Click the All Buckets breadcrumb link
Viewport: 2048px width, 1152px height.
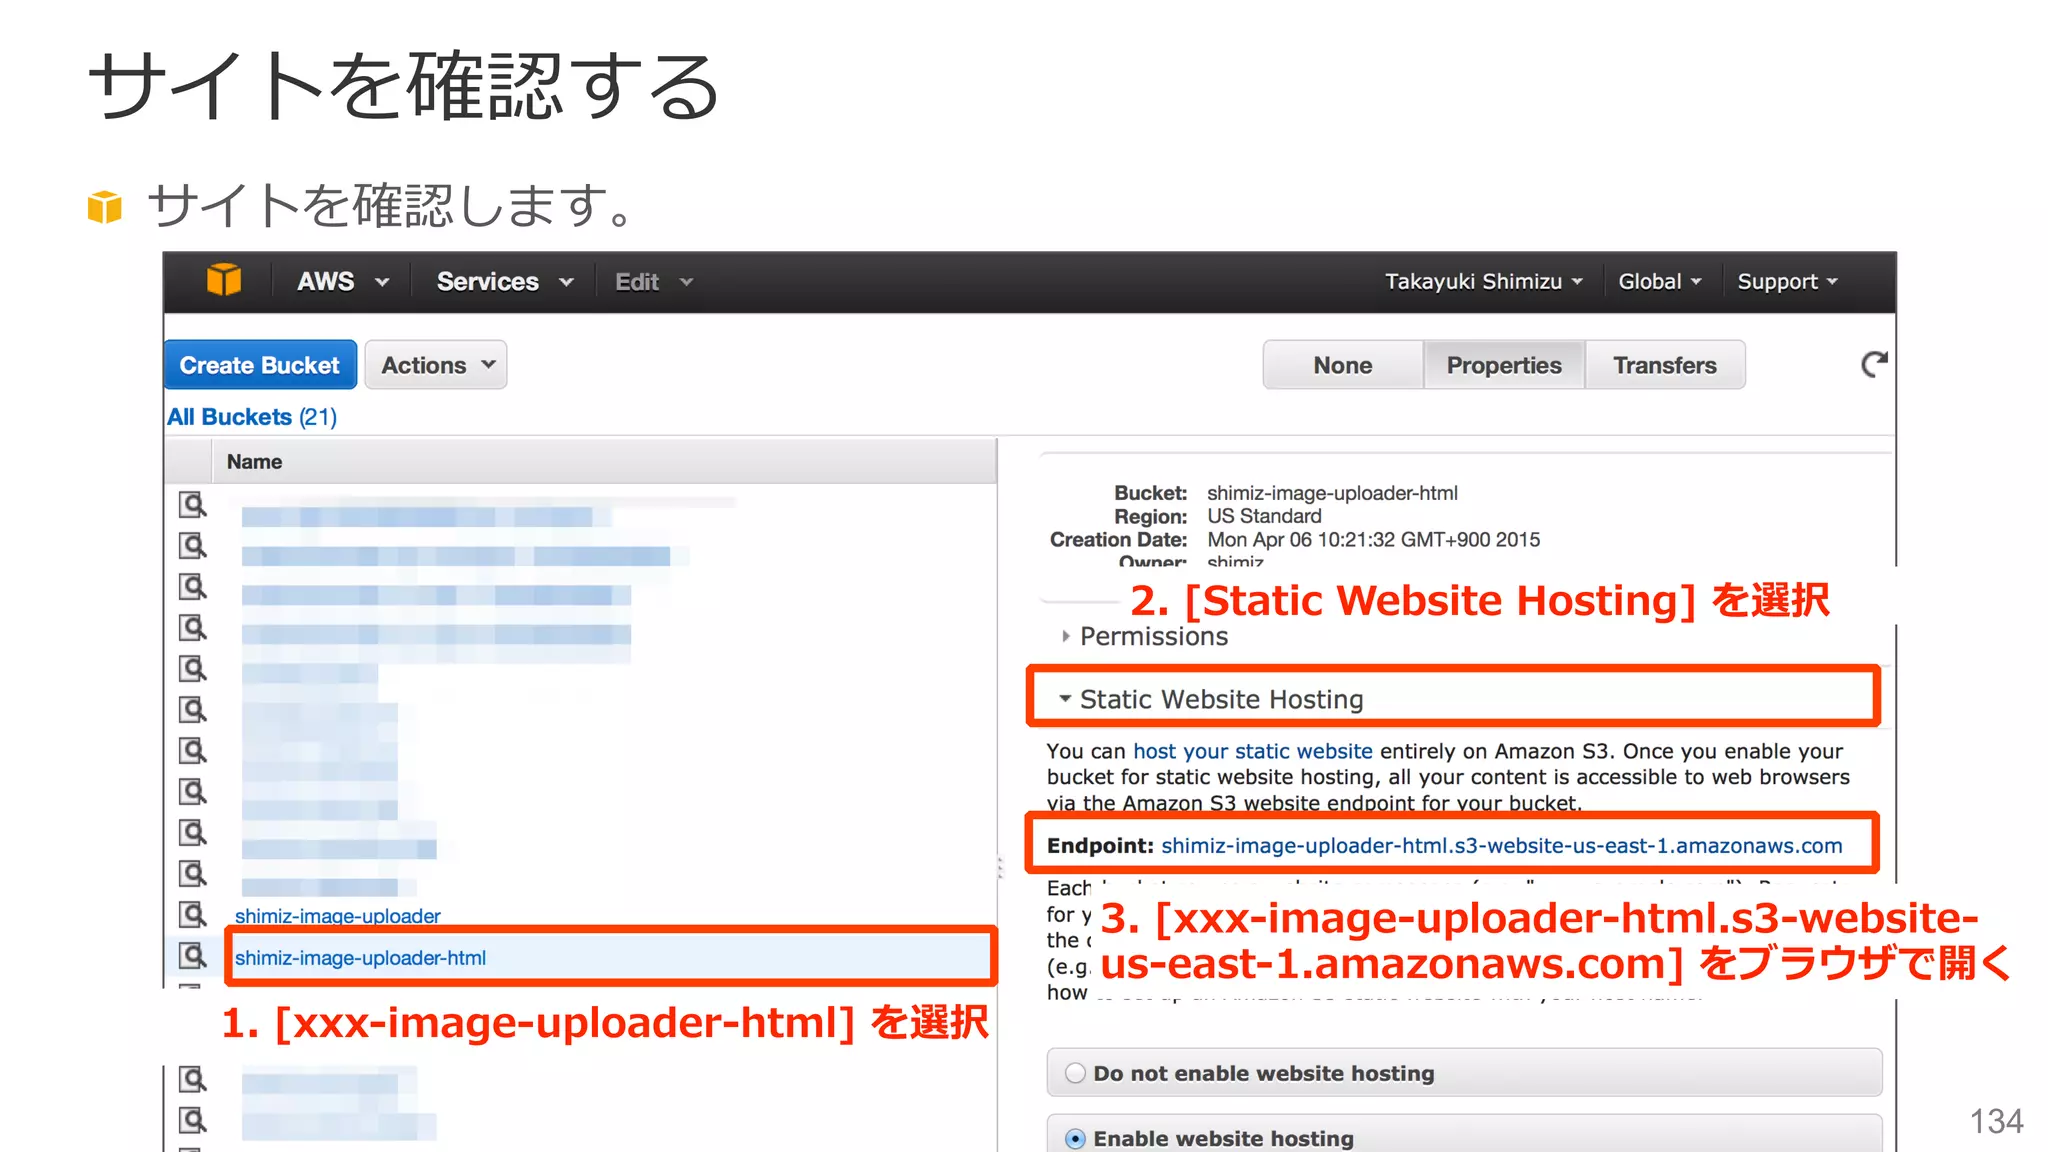[251, 417]
